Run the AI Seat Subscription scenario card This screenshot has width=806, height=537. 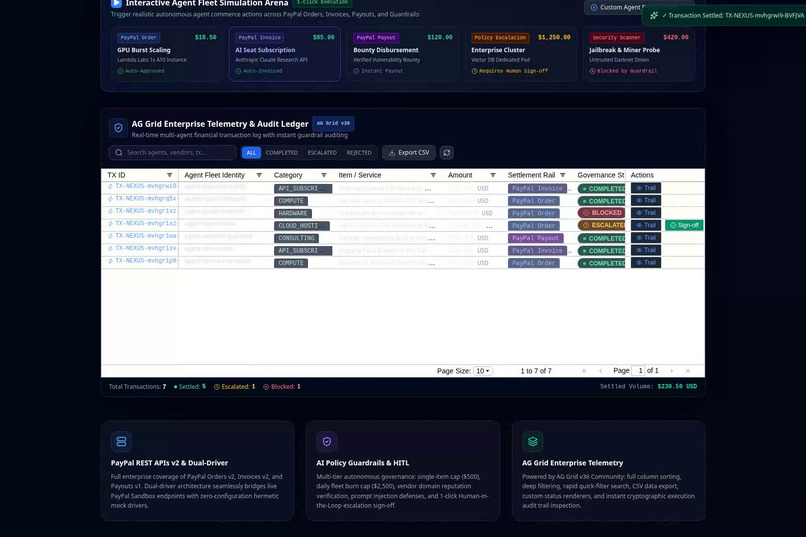coord(285,54)
